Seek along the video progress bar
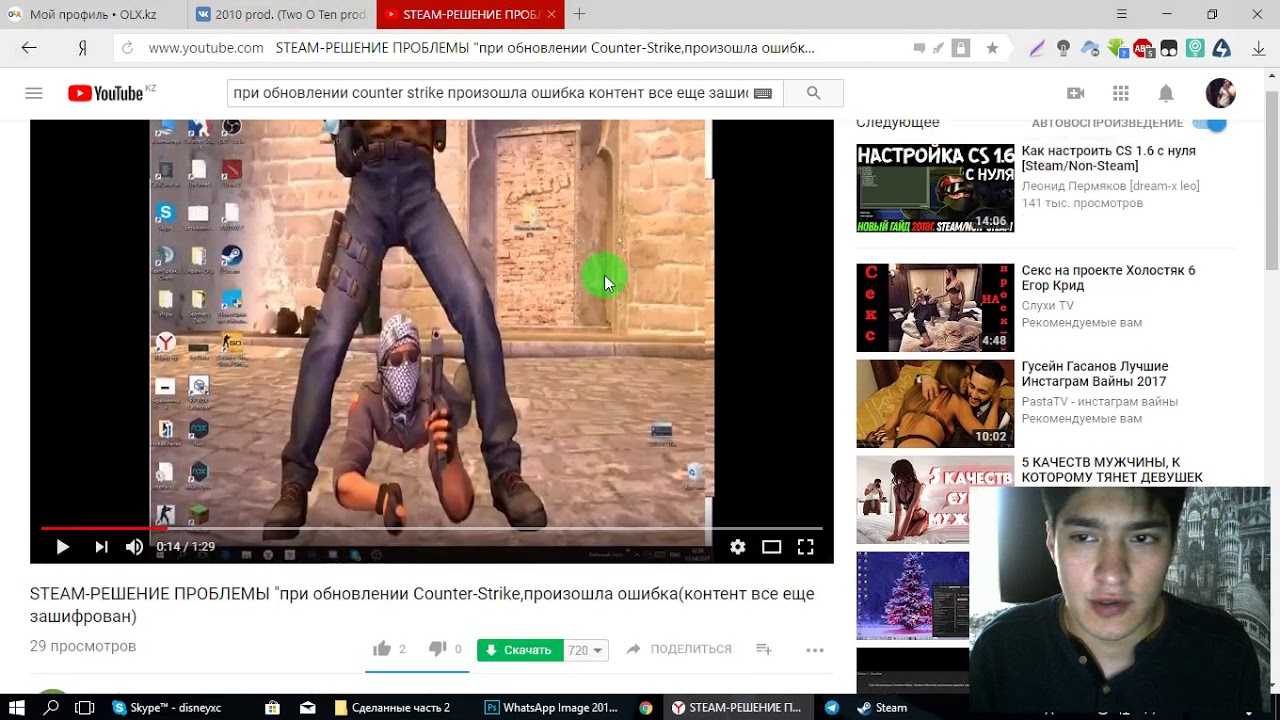This screenshot has width=1280, height=720. 432,528
